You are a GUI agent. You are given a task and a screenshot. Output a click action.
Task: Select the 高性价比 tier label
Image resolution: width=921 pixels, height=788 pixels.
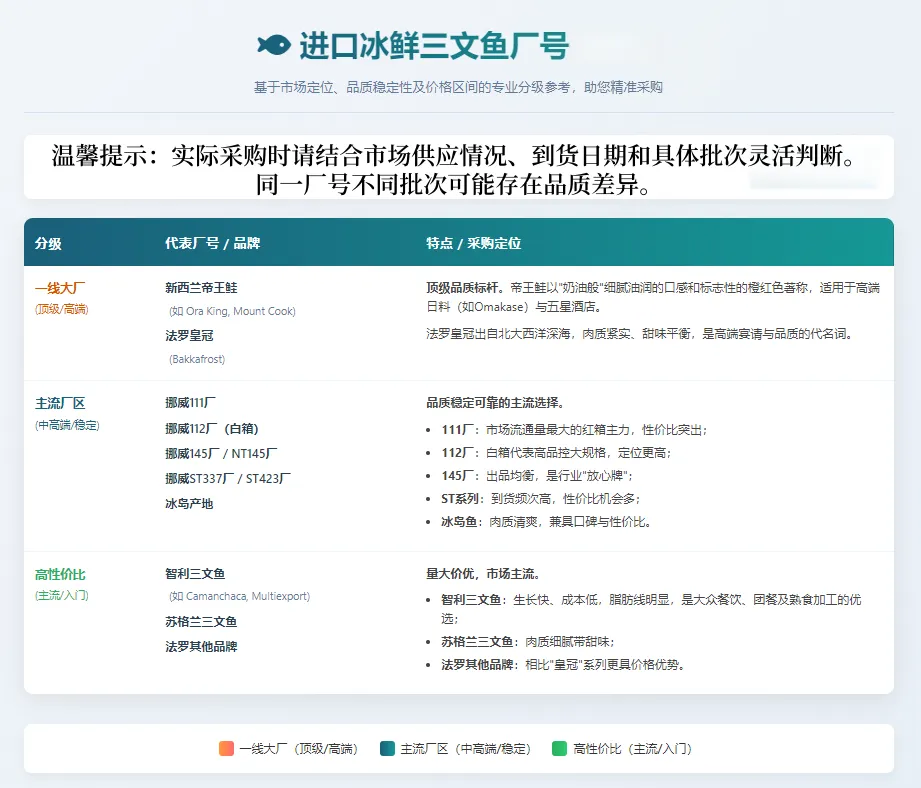point(60,574)
